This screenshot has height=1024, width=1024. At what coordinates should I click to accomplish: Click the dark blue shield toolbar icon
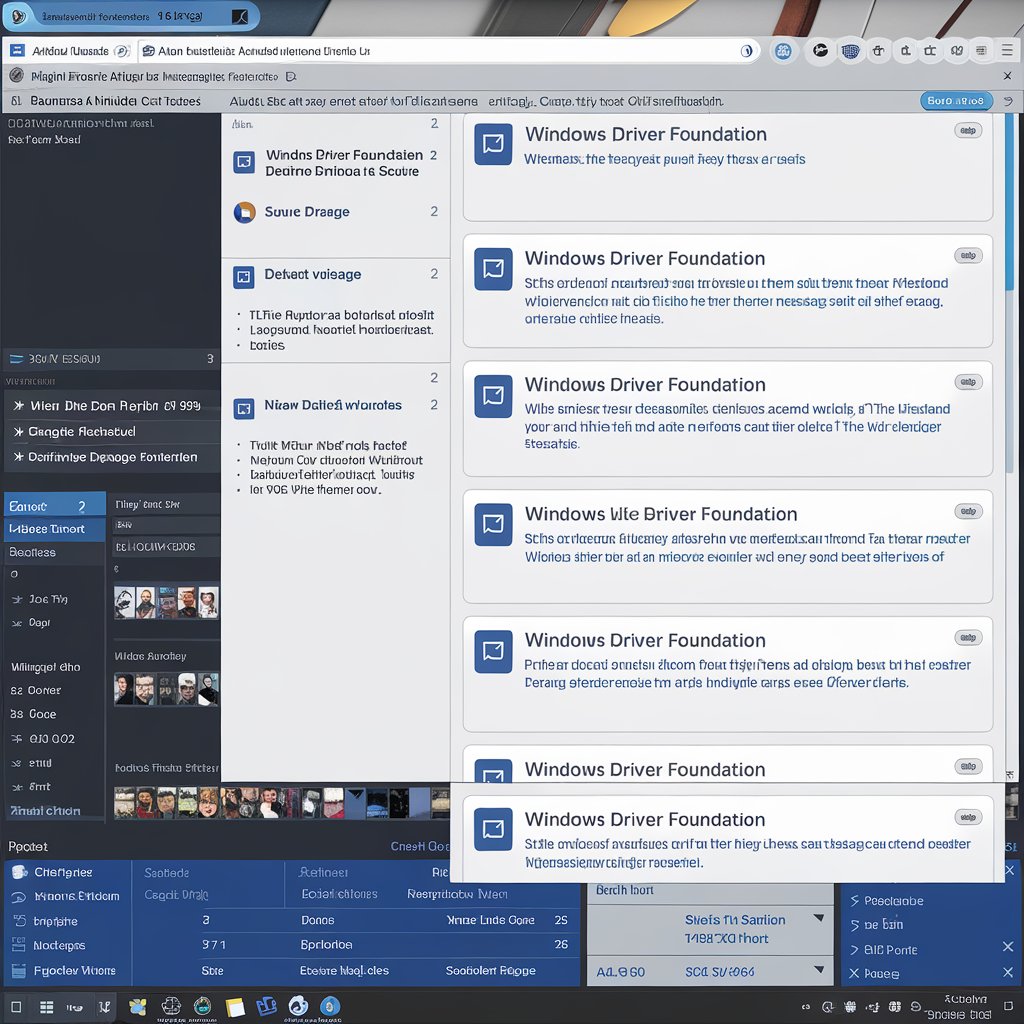[x=850, y=51]
